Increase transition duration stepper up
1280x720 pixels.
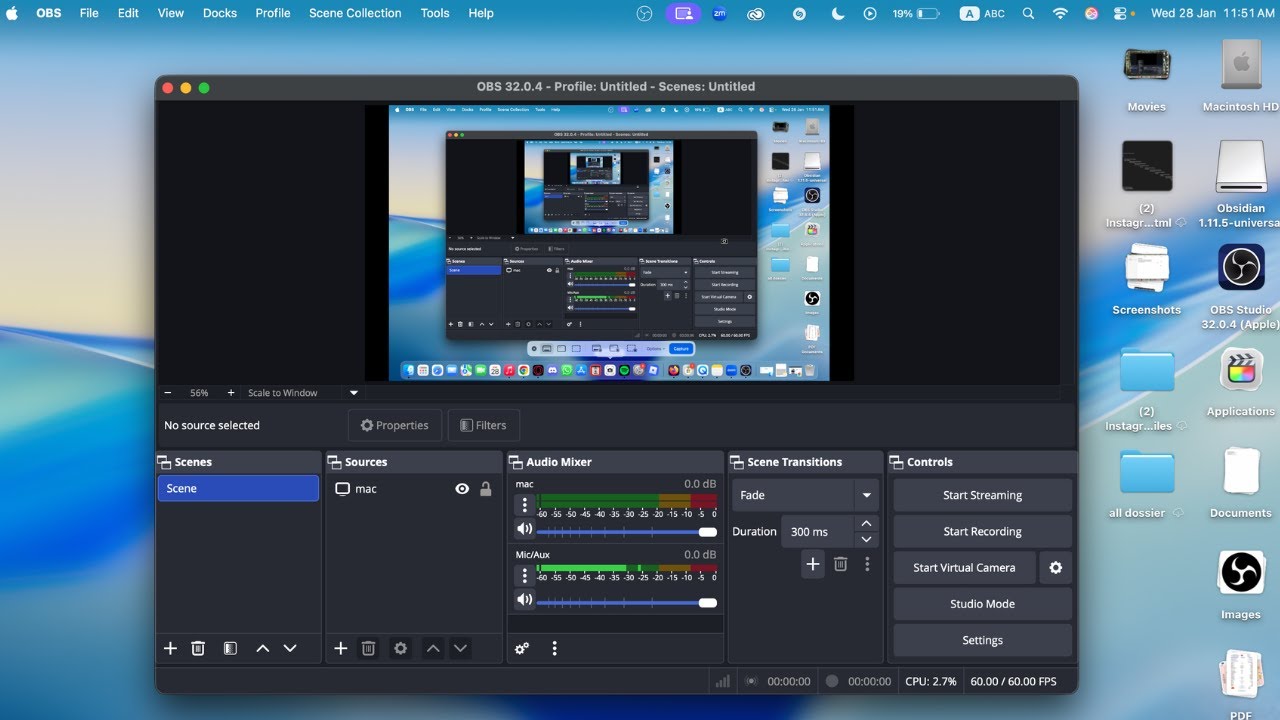[867, 523]
